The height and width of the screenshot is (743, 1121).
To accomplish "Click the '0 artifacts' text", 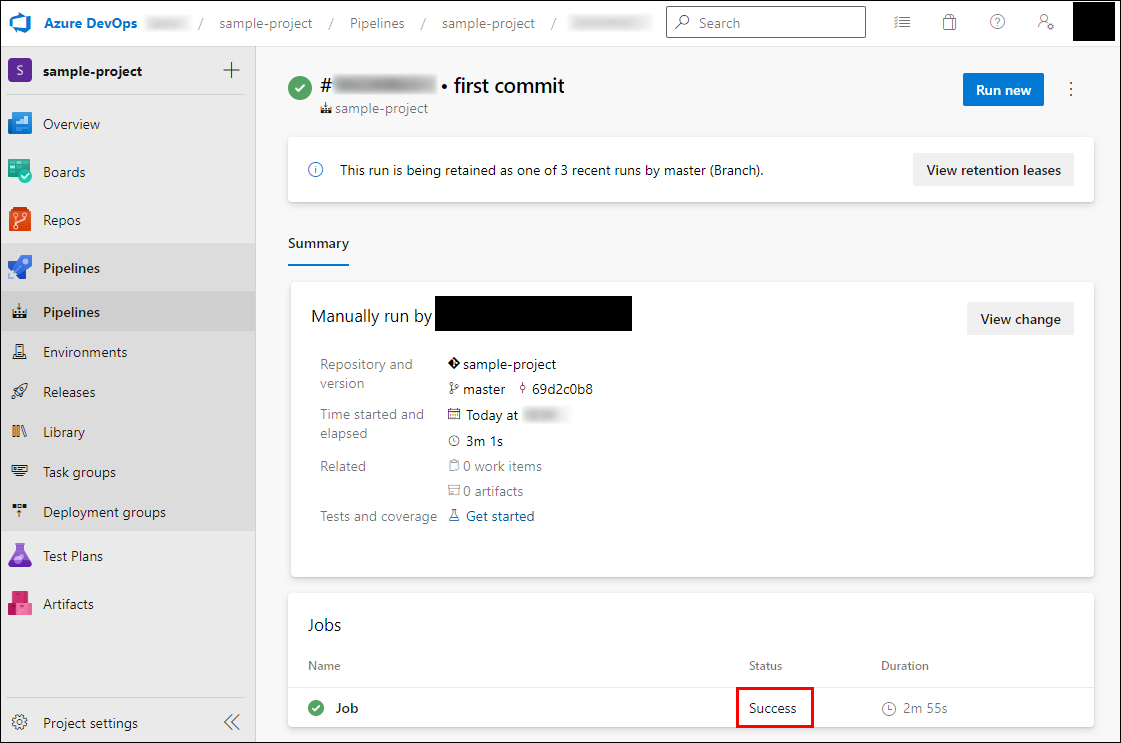I will (x=493, y=491).
